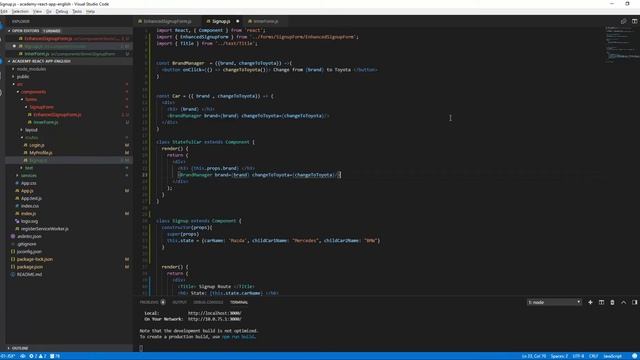640x360 pixels.
Task: Click the feedback smiley in status bar
Action: click(635, 356)
